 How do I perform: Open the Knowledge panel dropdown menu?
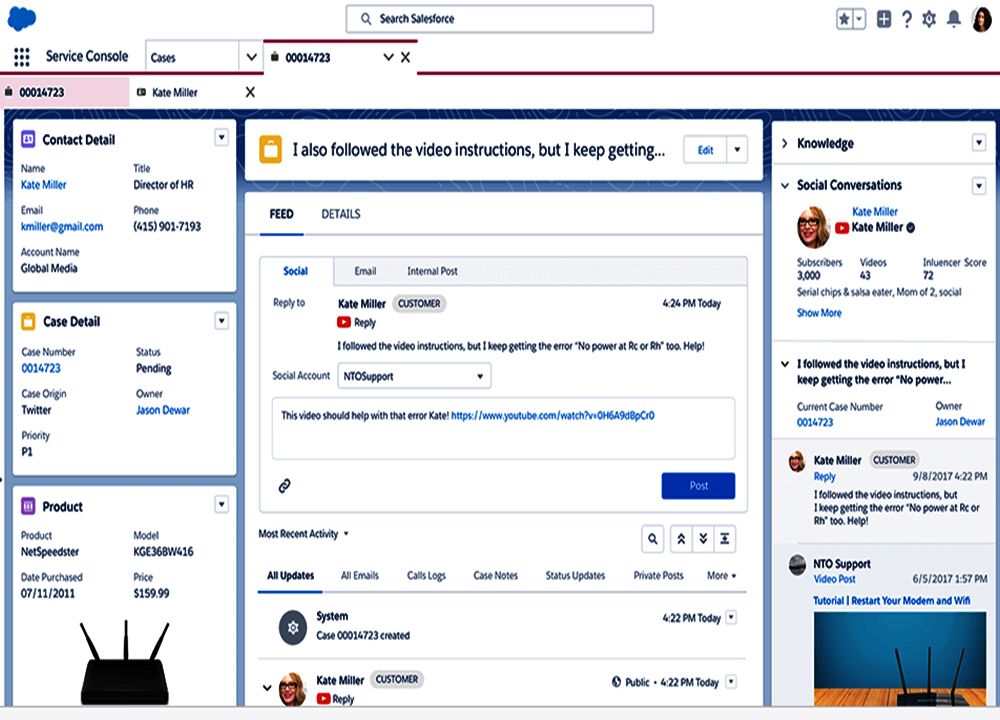tap(979, 142)
